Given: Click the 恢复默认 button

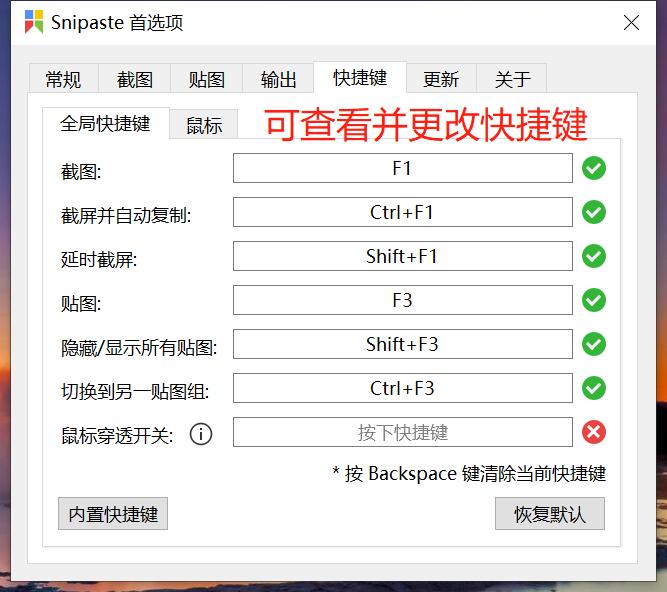Looking at the screenshot, I should pos(550,514).
